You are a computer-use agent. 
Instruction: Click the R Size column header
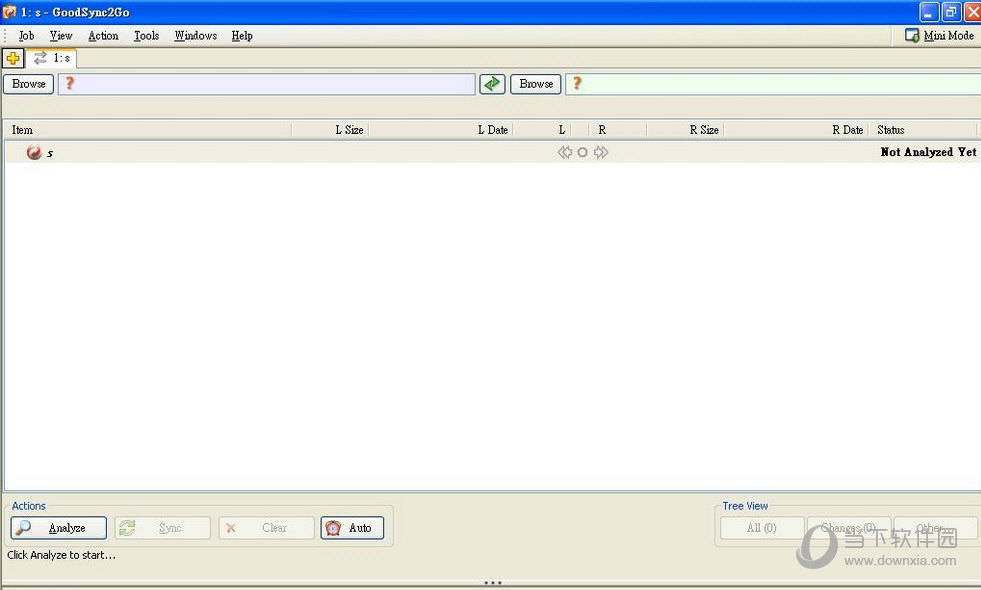tap(685, 130)
